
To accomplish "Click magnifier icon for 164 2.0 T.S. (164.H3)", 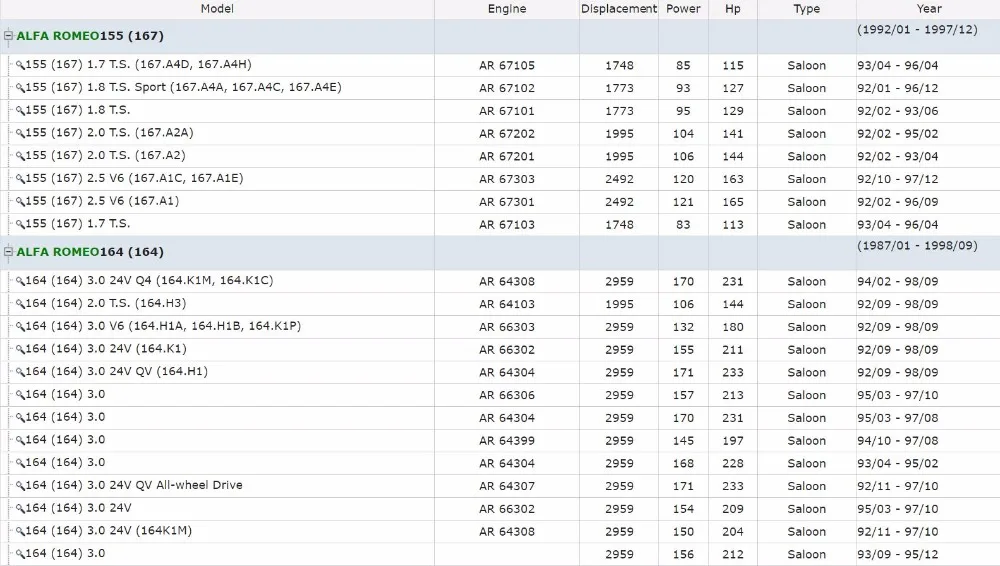I will 20,304.
